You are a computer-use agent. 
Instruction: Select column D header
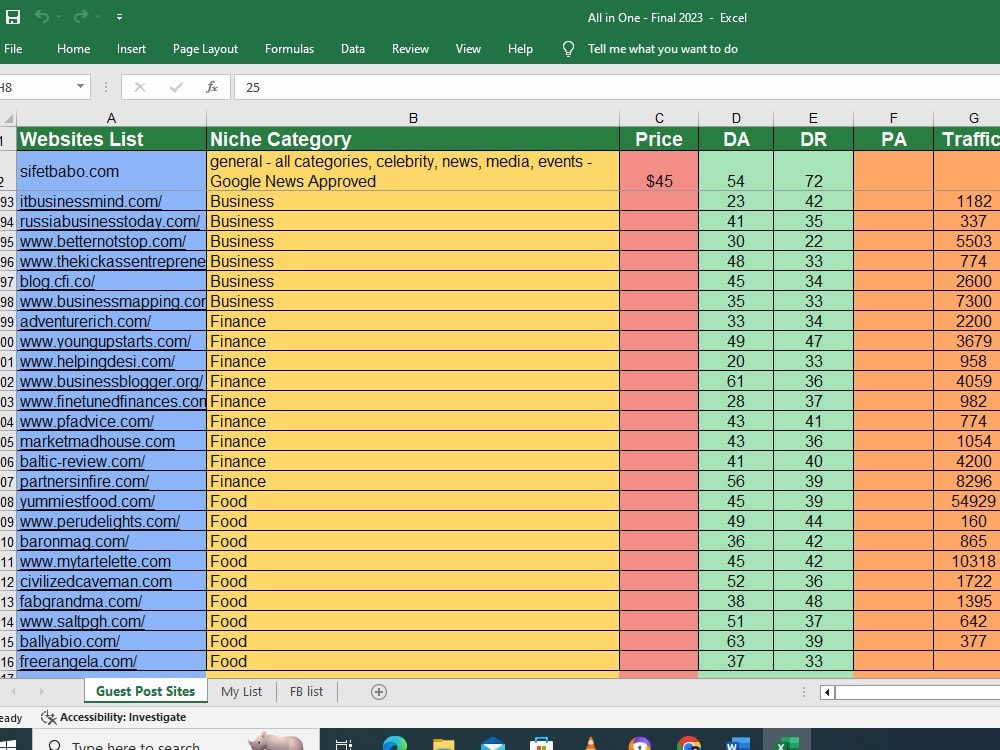736,118
